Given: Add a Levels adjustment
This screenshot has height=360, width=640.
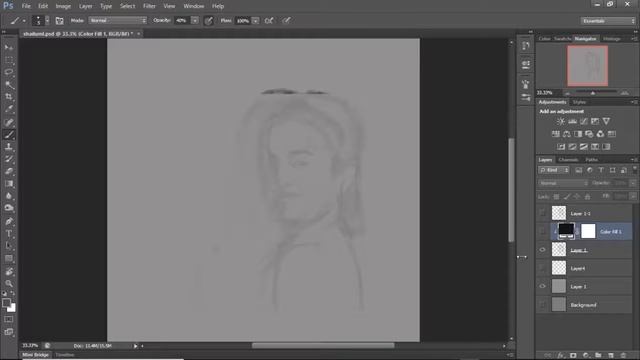Looking at the screenshot, I should pos(572,121).
